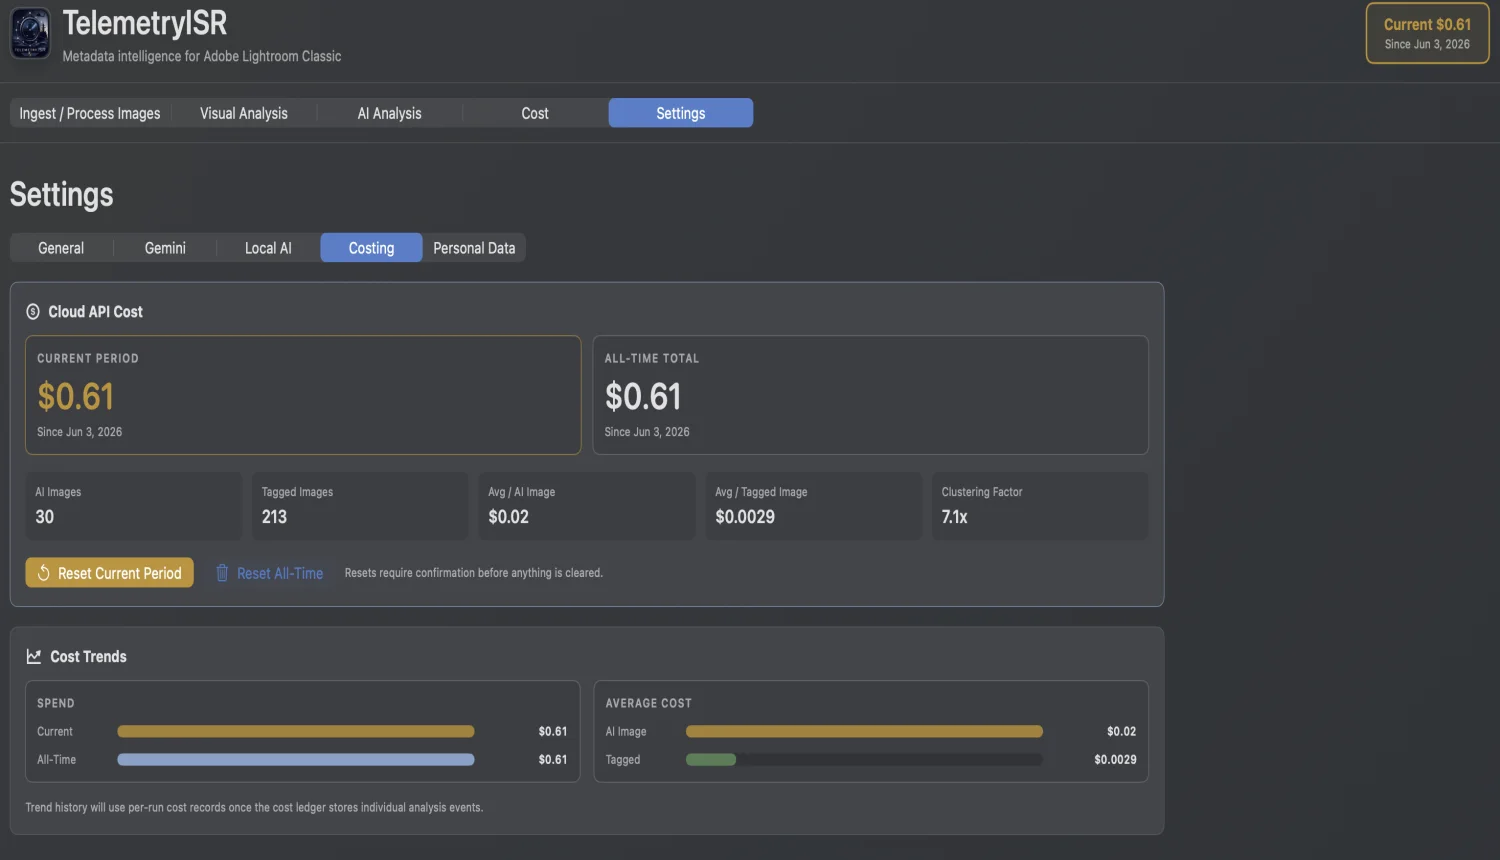Switch to the Local AI sub-tab
The height and width of the screenshot is (860, 1500).
point(268,248)
